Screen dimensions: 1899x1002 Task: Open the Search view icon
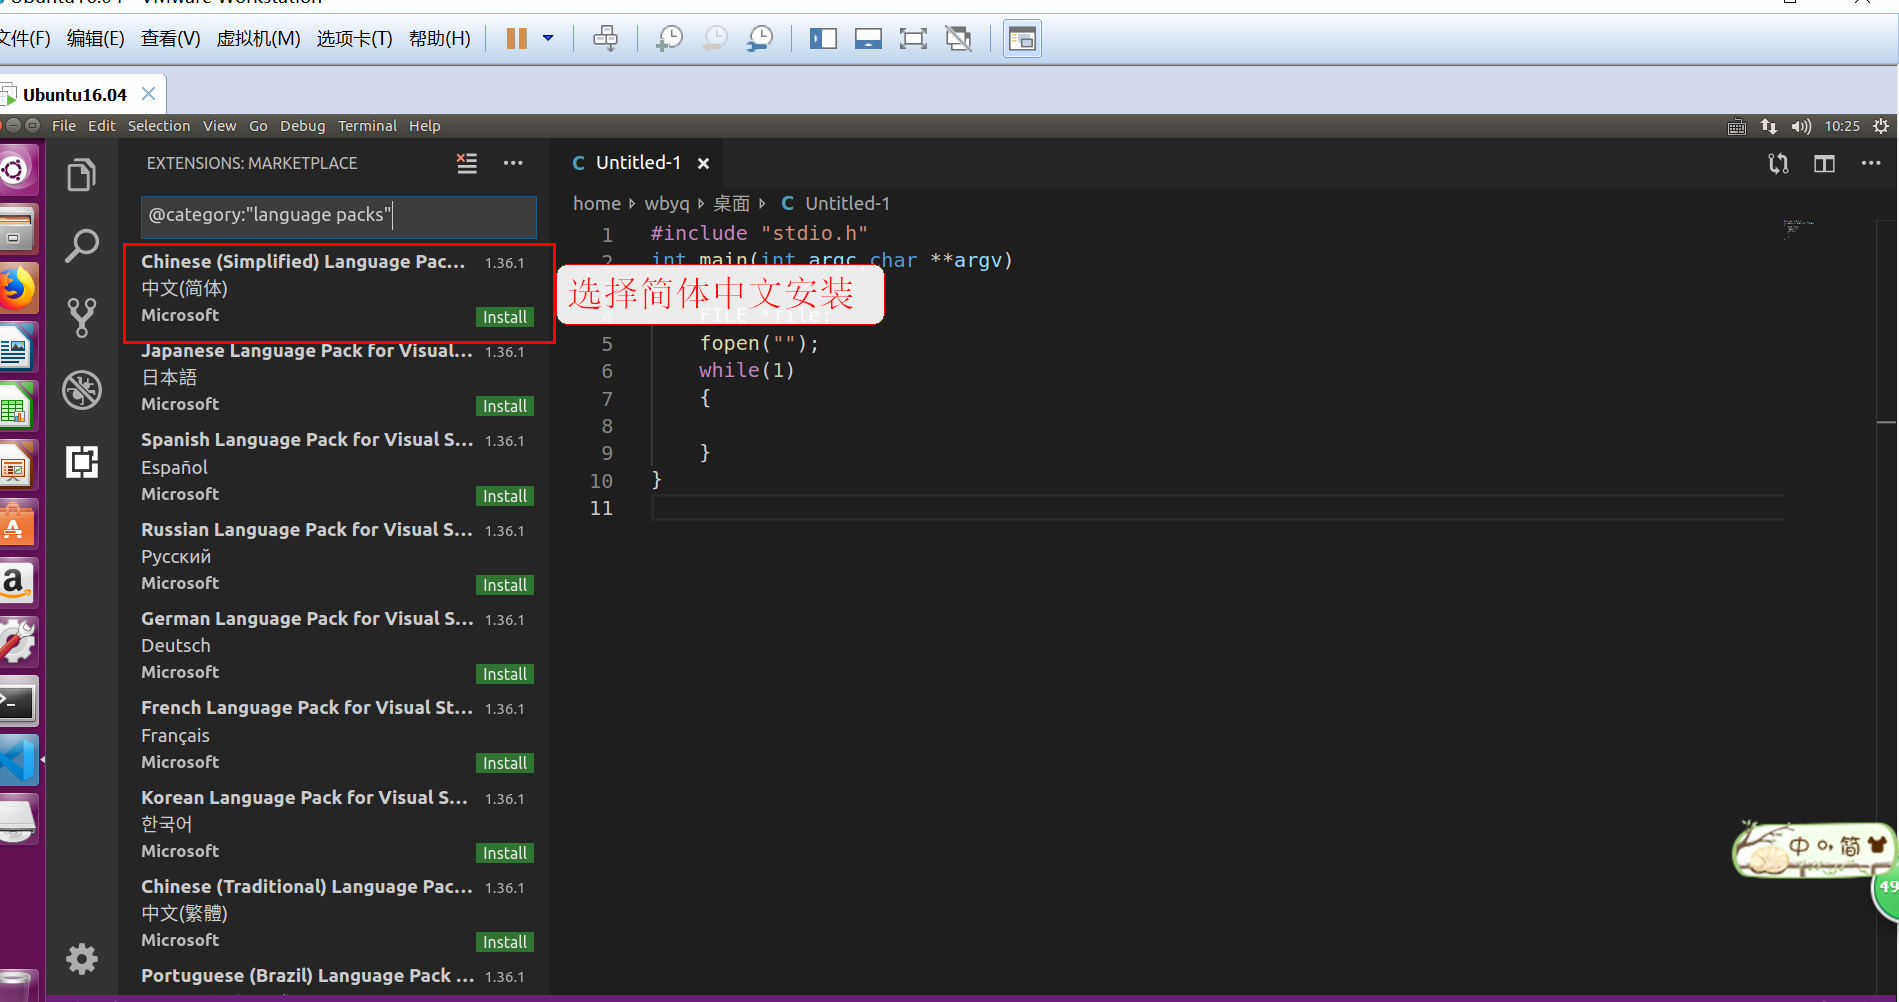(82, 245)
